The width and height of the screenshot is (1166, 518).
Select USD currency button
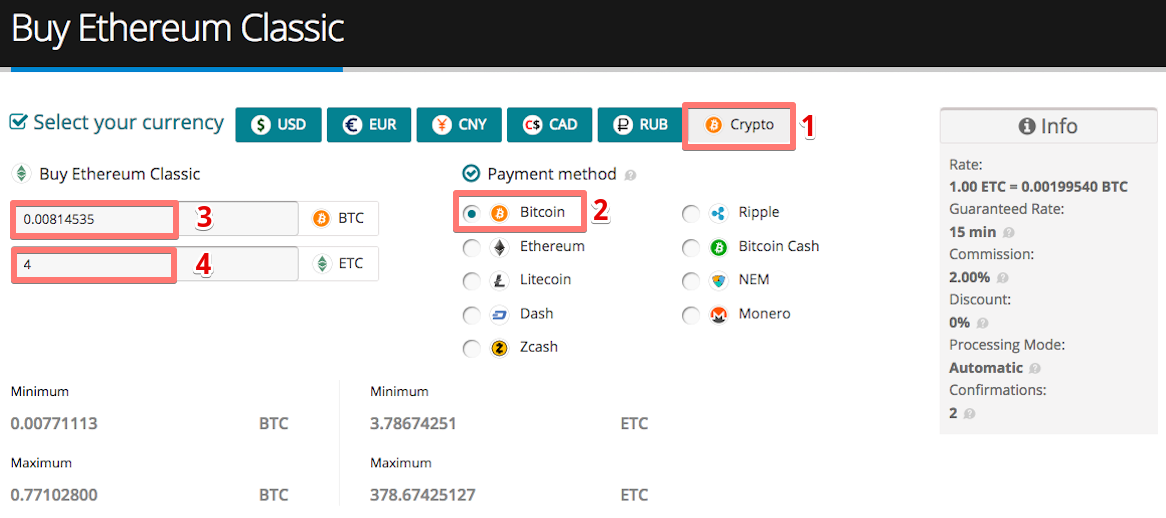coord(278,124)
